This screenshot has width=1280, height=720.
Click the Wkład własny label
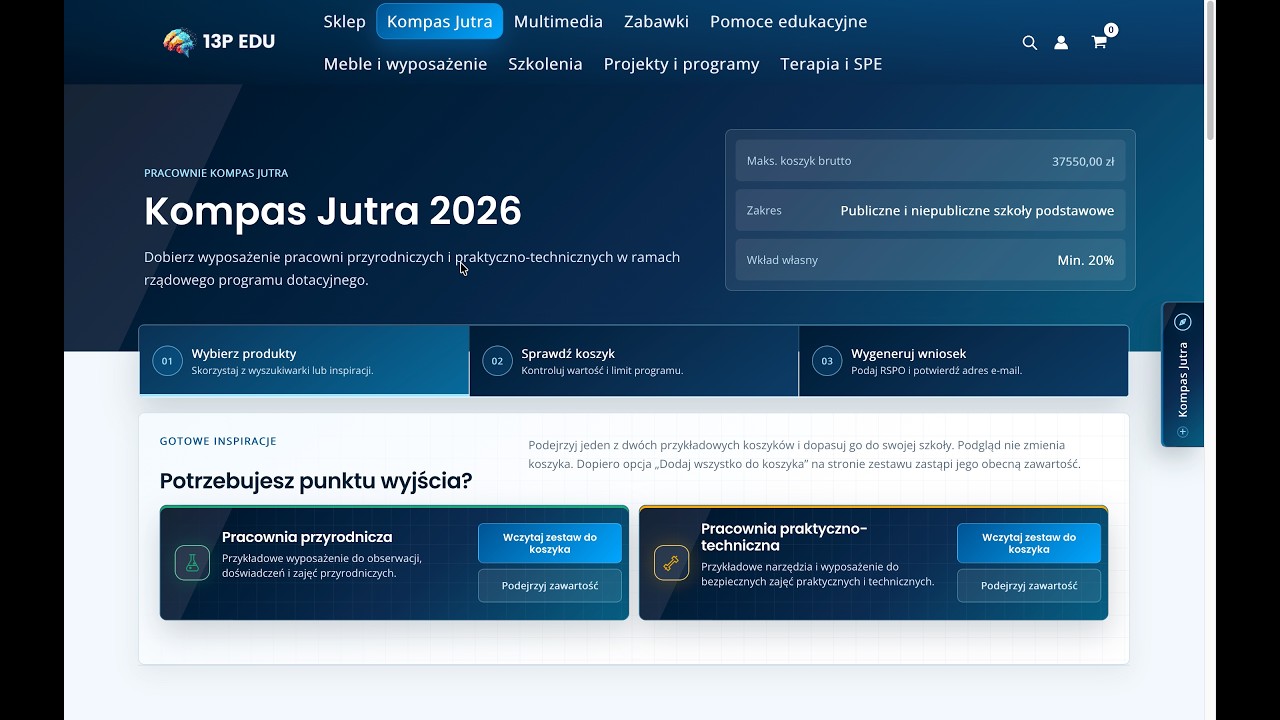pyautogui.click(x=782, y=260)
